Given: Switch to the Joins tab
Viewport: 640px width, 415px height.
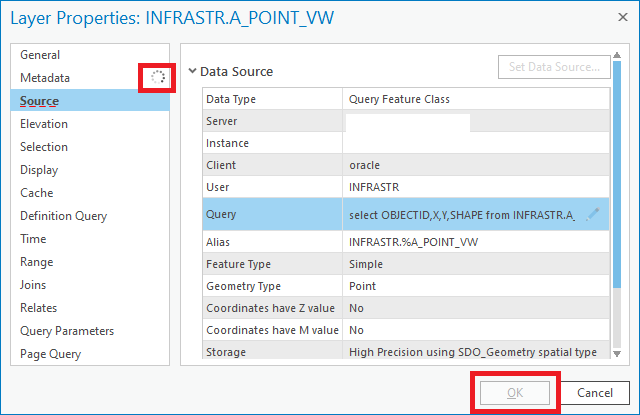Looking at the screenshot, I should [x=34, y=285].
